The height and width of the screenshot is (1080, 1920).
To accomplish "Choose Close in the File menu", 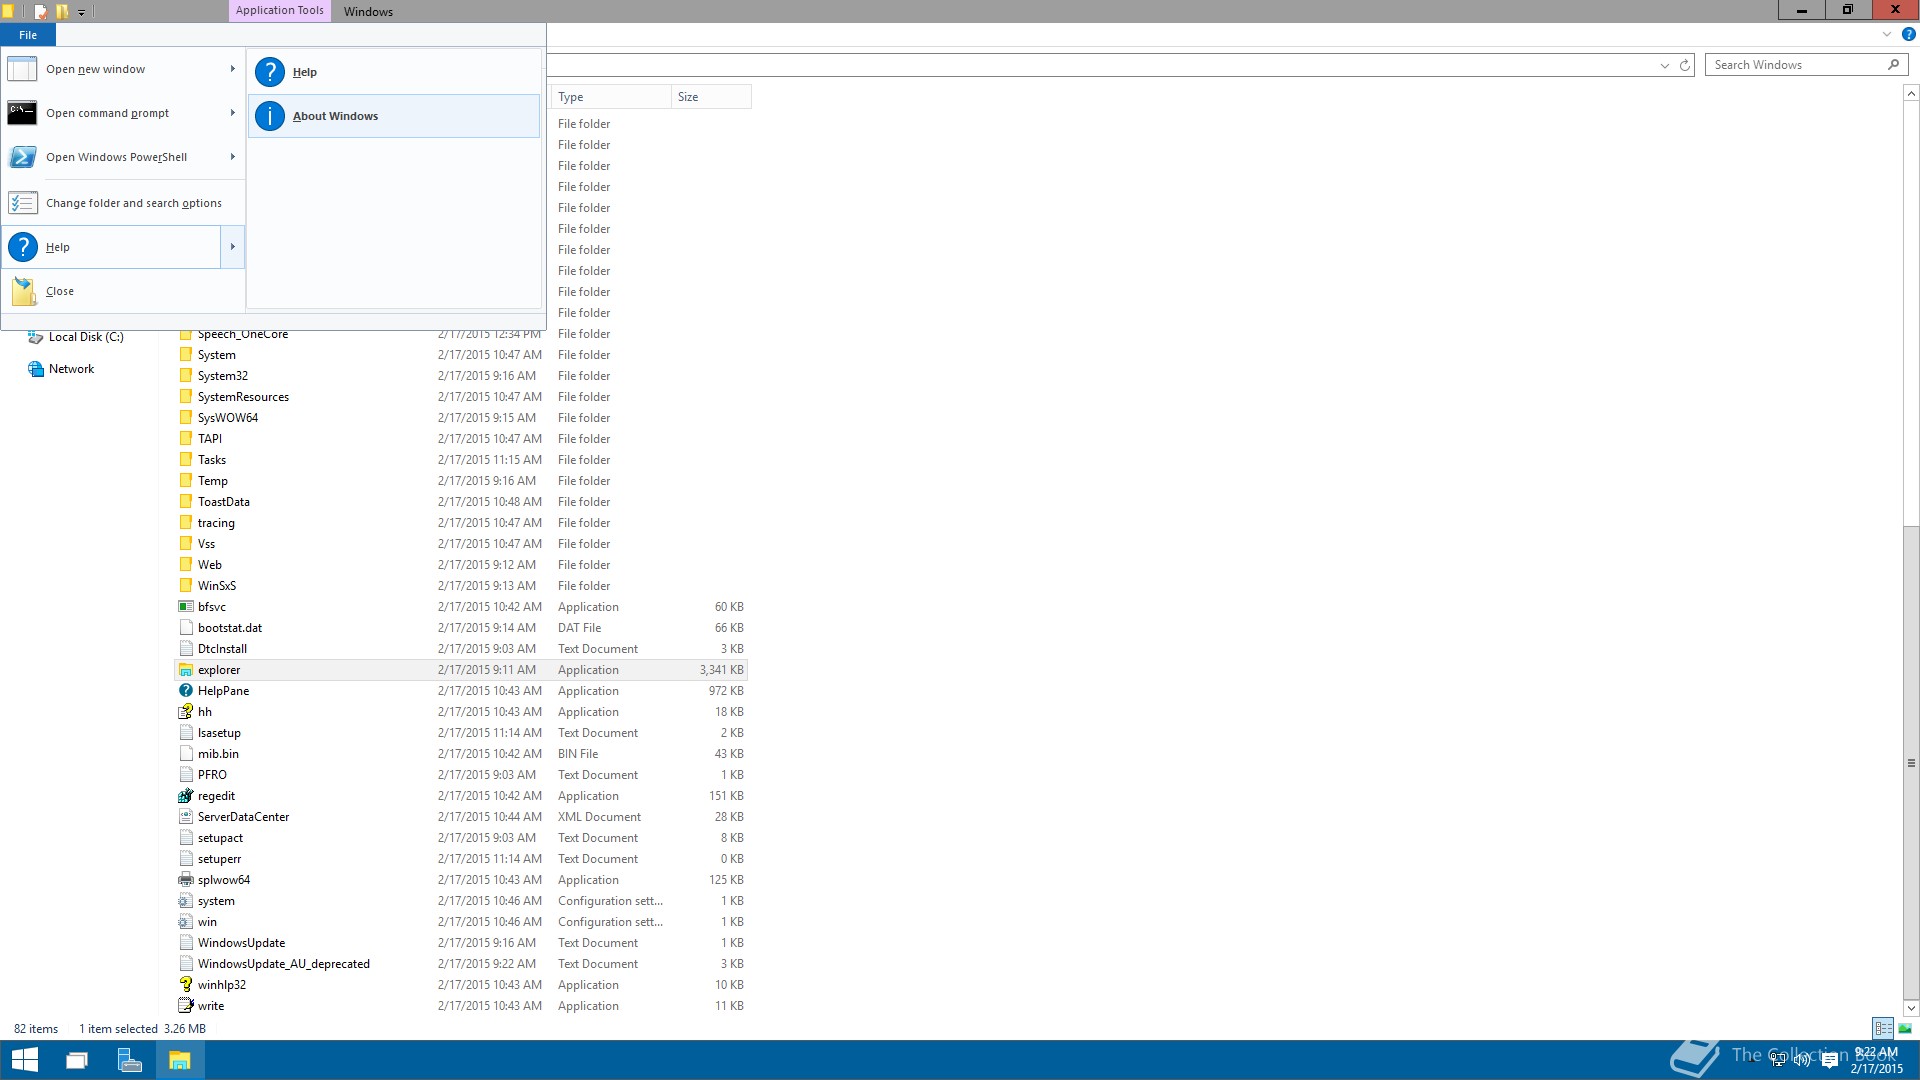I will (123, 291).
